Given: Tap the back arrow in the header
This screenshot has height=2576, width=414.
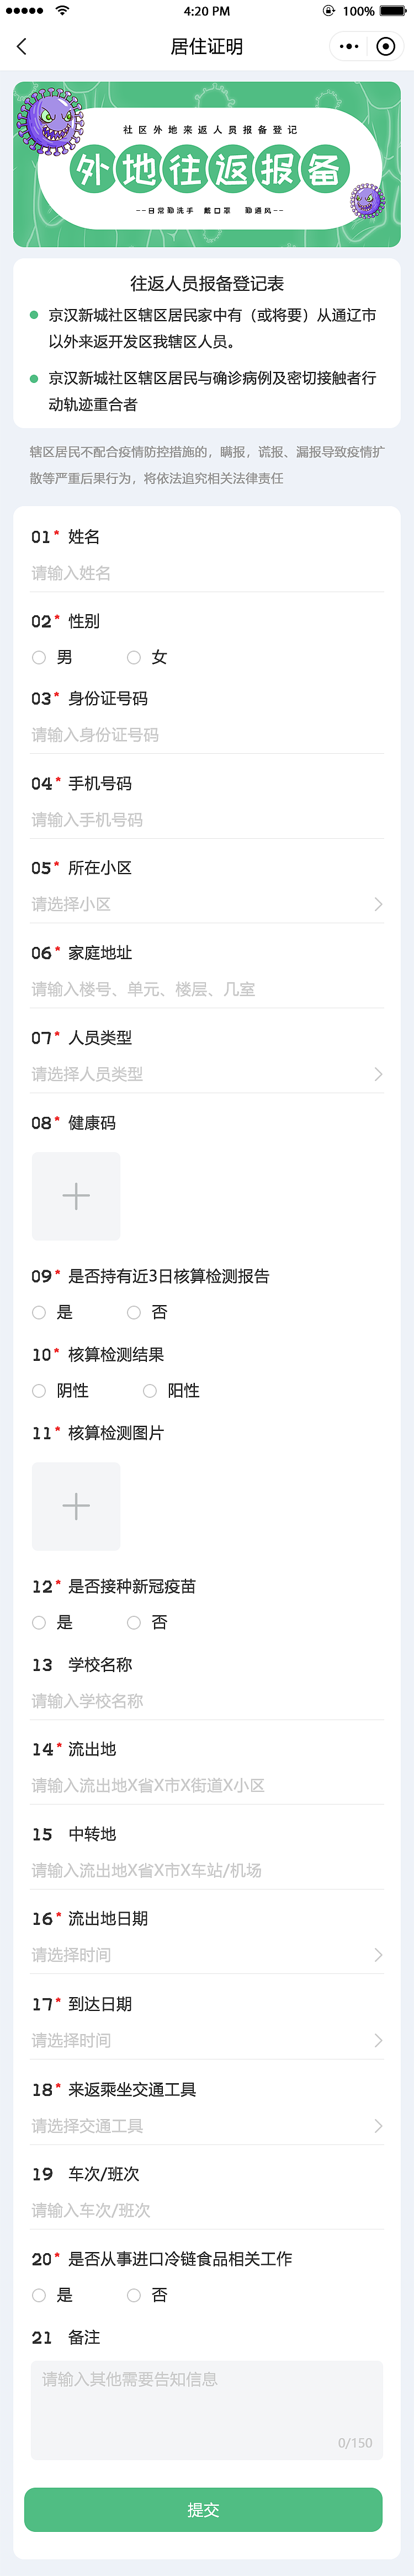Looking at the screenshot, I should 22,46.
